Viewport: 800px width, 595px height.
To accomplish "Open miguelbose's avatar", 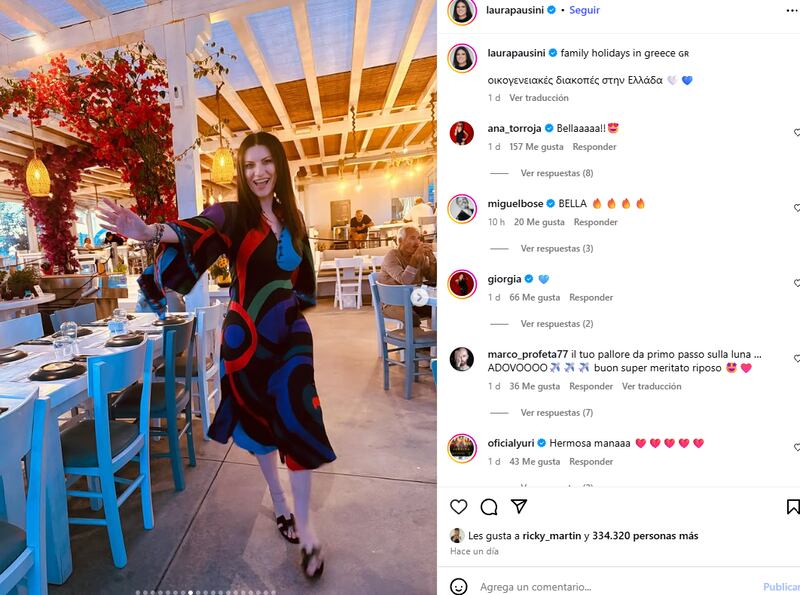I will pos(462,209).
